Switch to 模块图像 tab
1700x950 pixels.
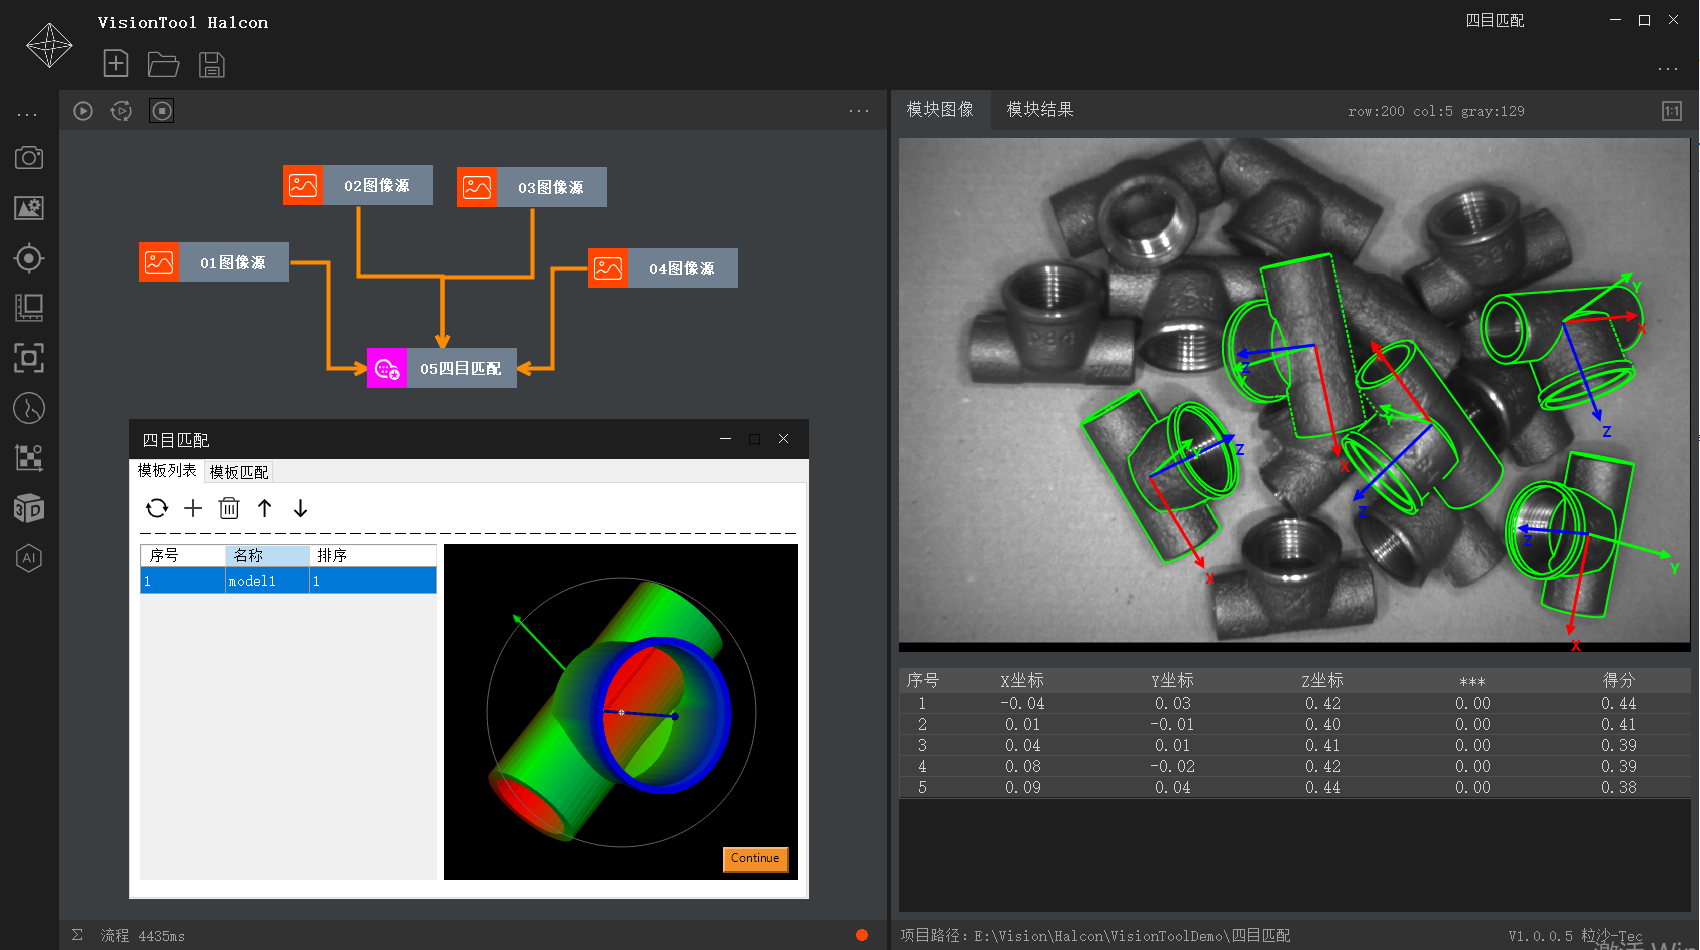pyautogui.click(x=940, y=110)
